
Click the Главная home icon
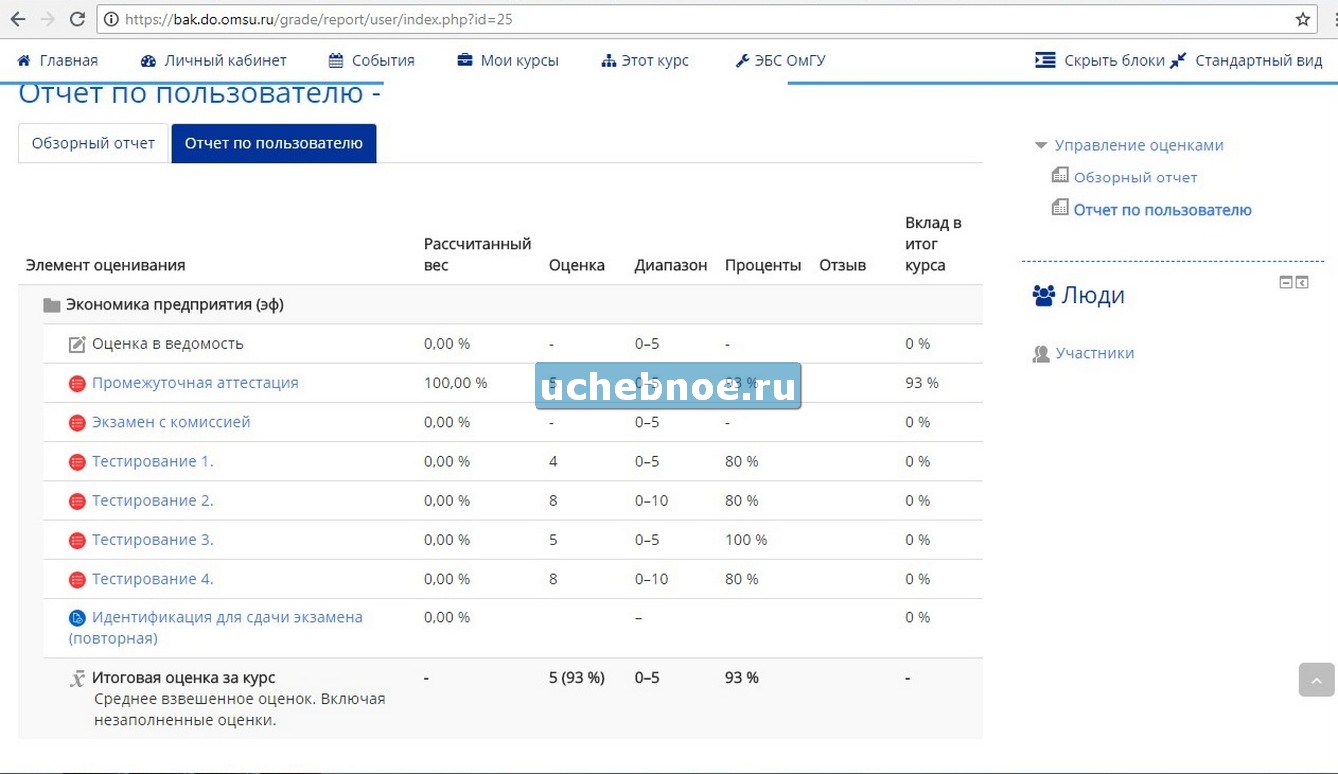point(24,60)
